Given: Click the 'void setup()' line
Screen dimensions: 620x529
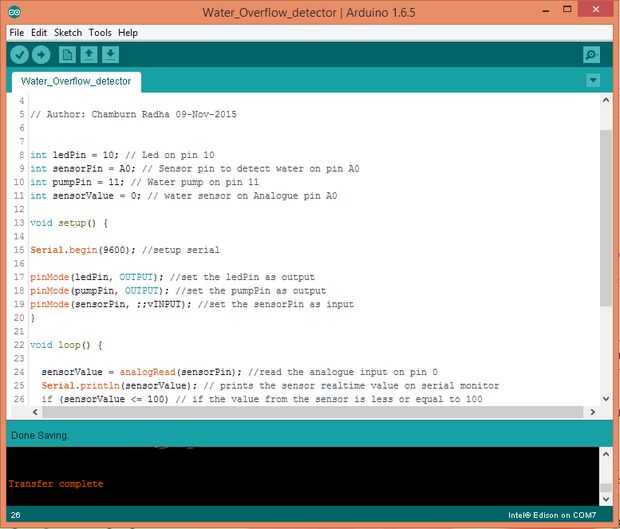Looking at the screenshot, I should [x=69, y=223].
